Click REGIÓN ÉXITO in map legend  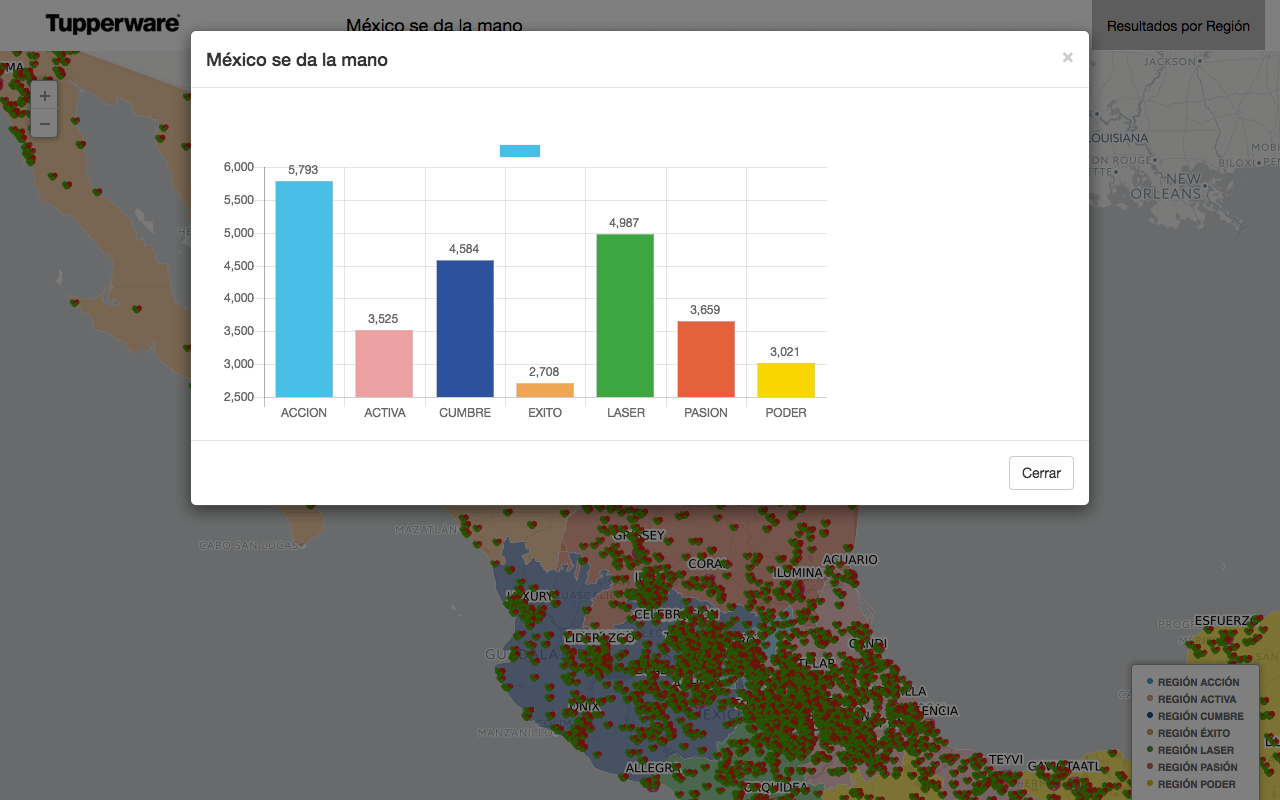point(1194,733)
